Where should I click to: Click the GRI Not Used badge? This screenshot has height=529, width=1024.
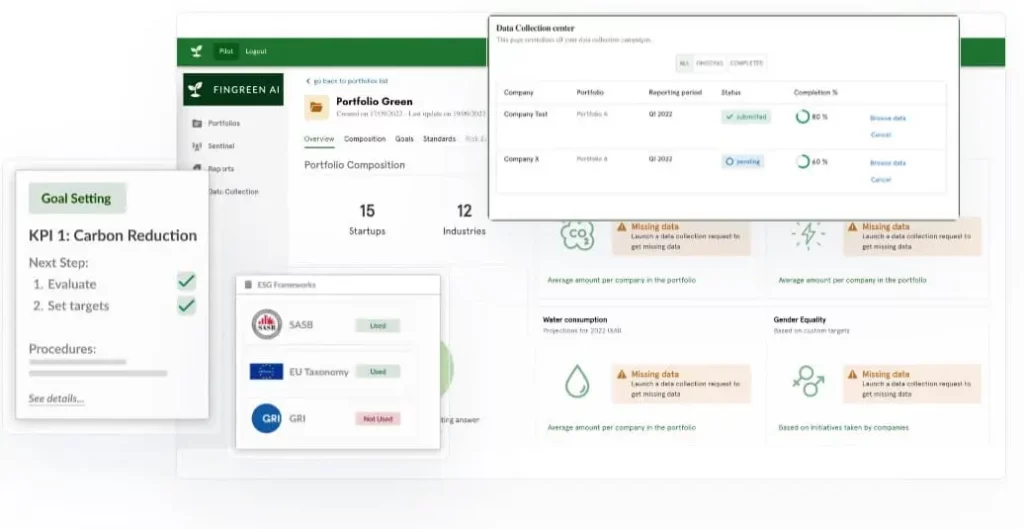tap(377, 419)
